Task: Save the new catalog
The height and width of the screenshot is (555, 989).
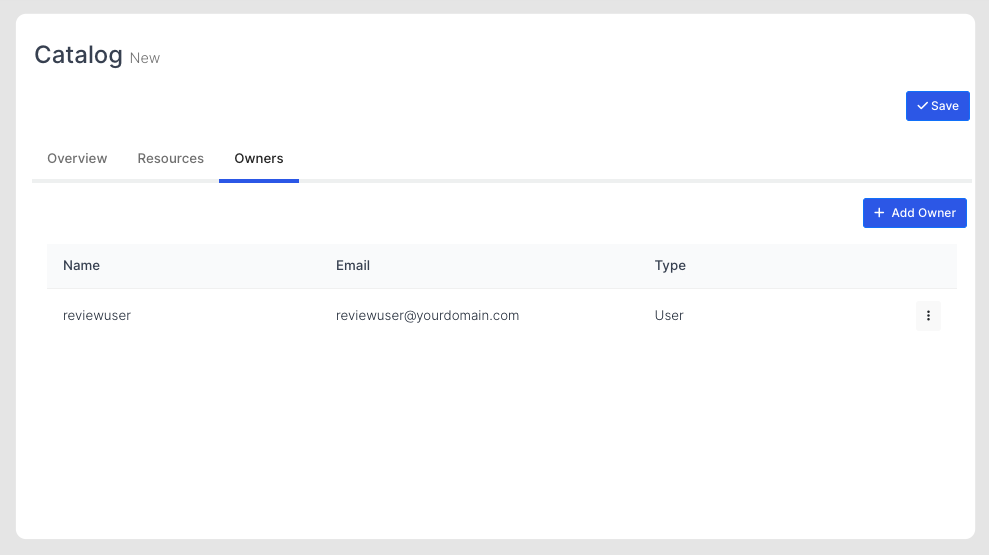Action: (x=937, y=106)
